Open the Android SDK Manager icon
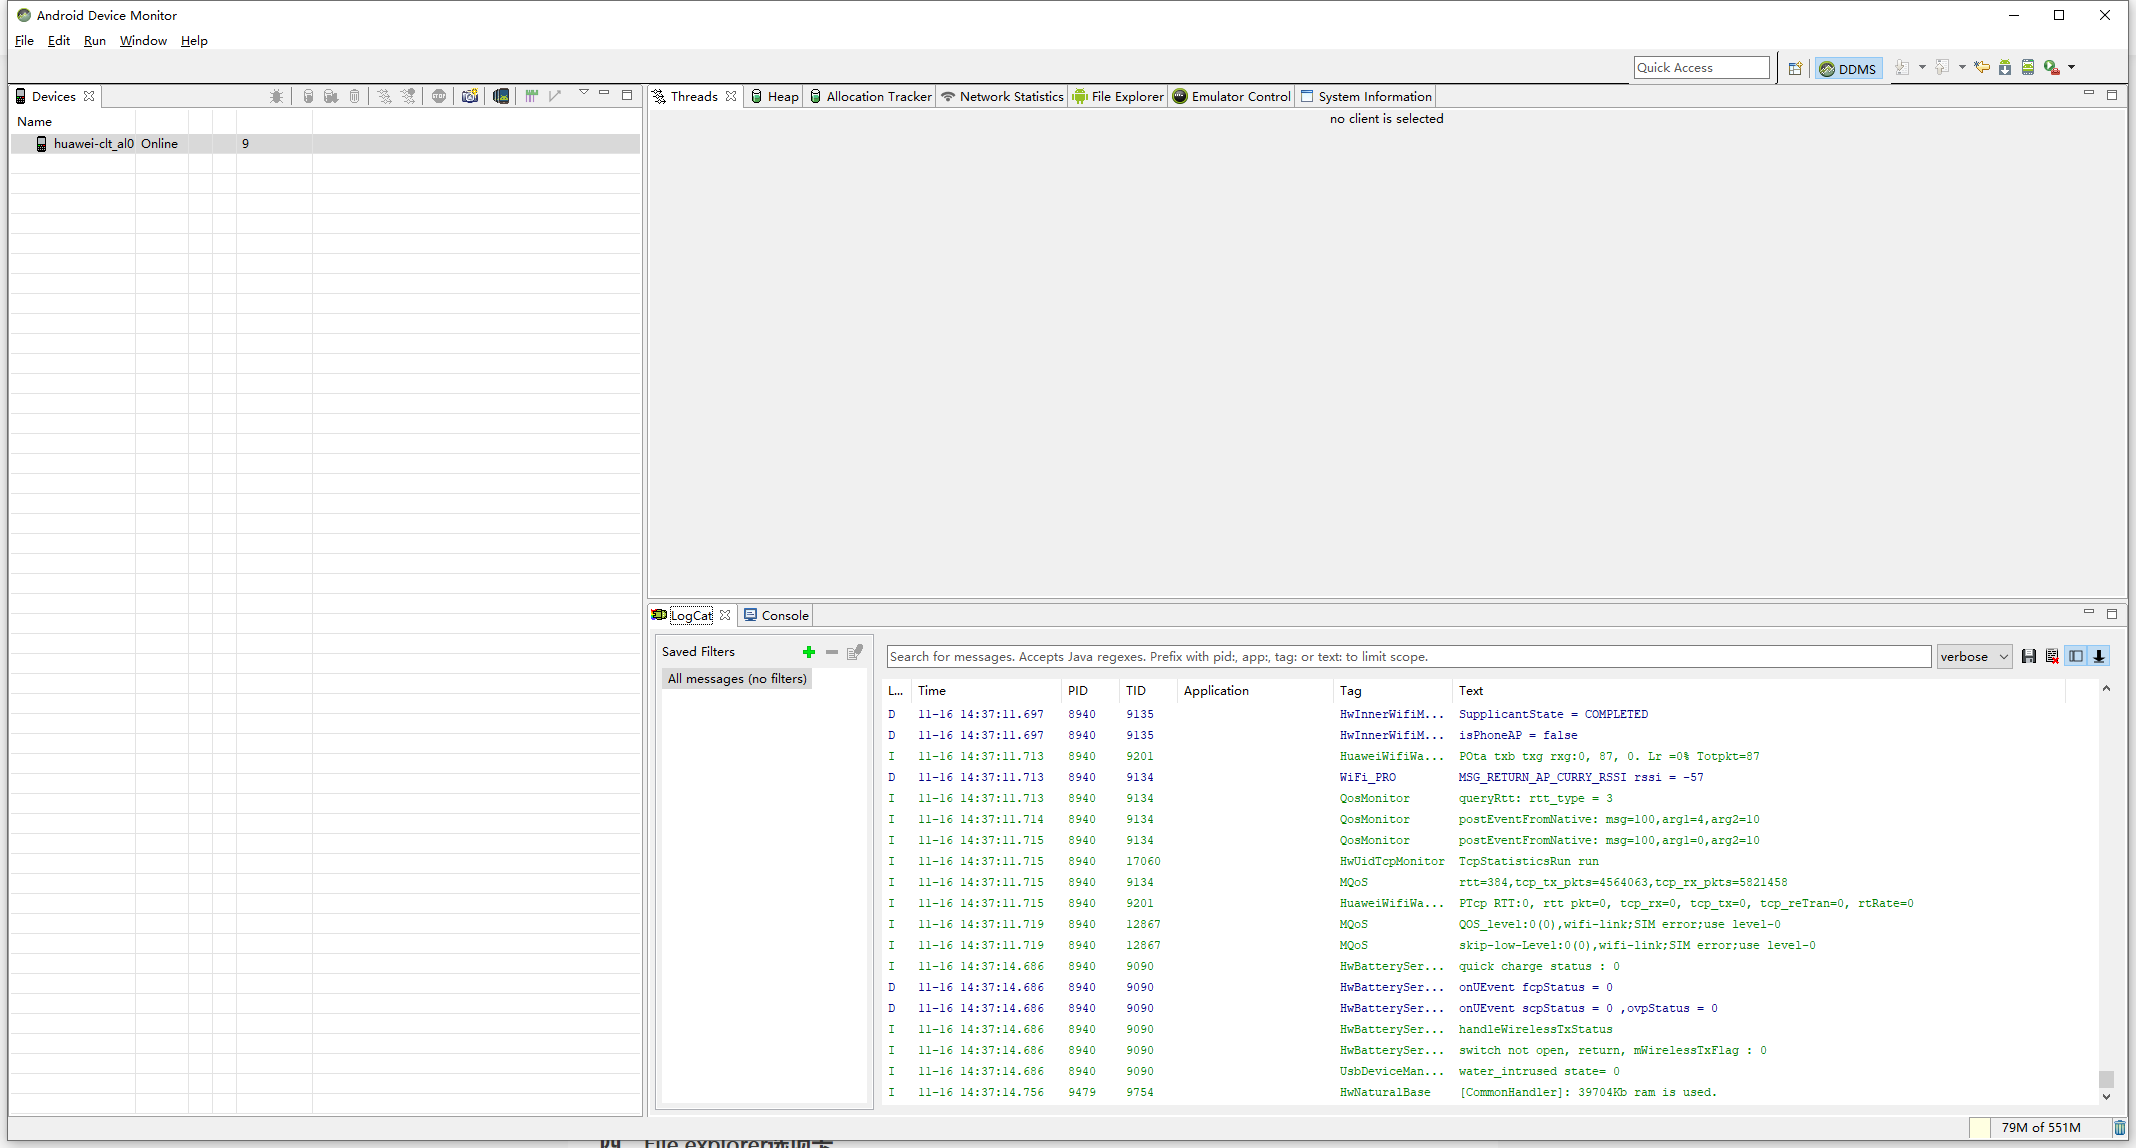This screenshot has height=1148, width=2136. [2005, 68]
